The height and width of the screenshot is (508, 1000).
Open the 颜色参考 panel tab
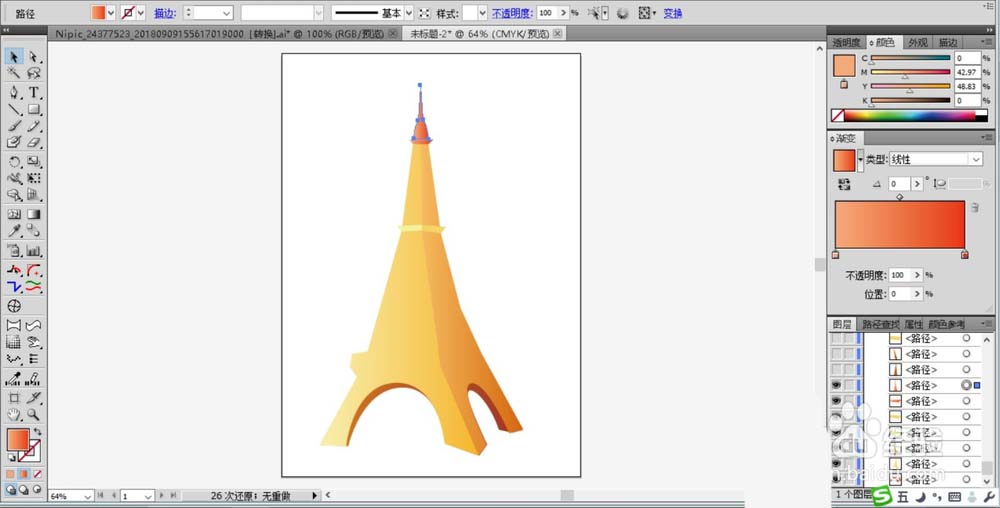tap(947, 324)
